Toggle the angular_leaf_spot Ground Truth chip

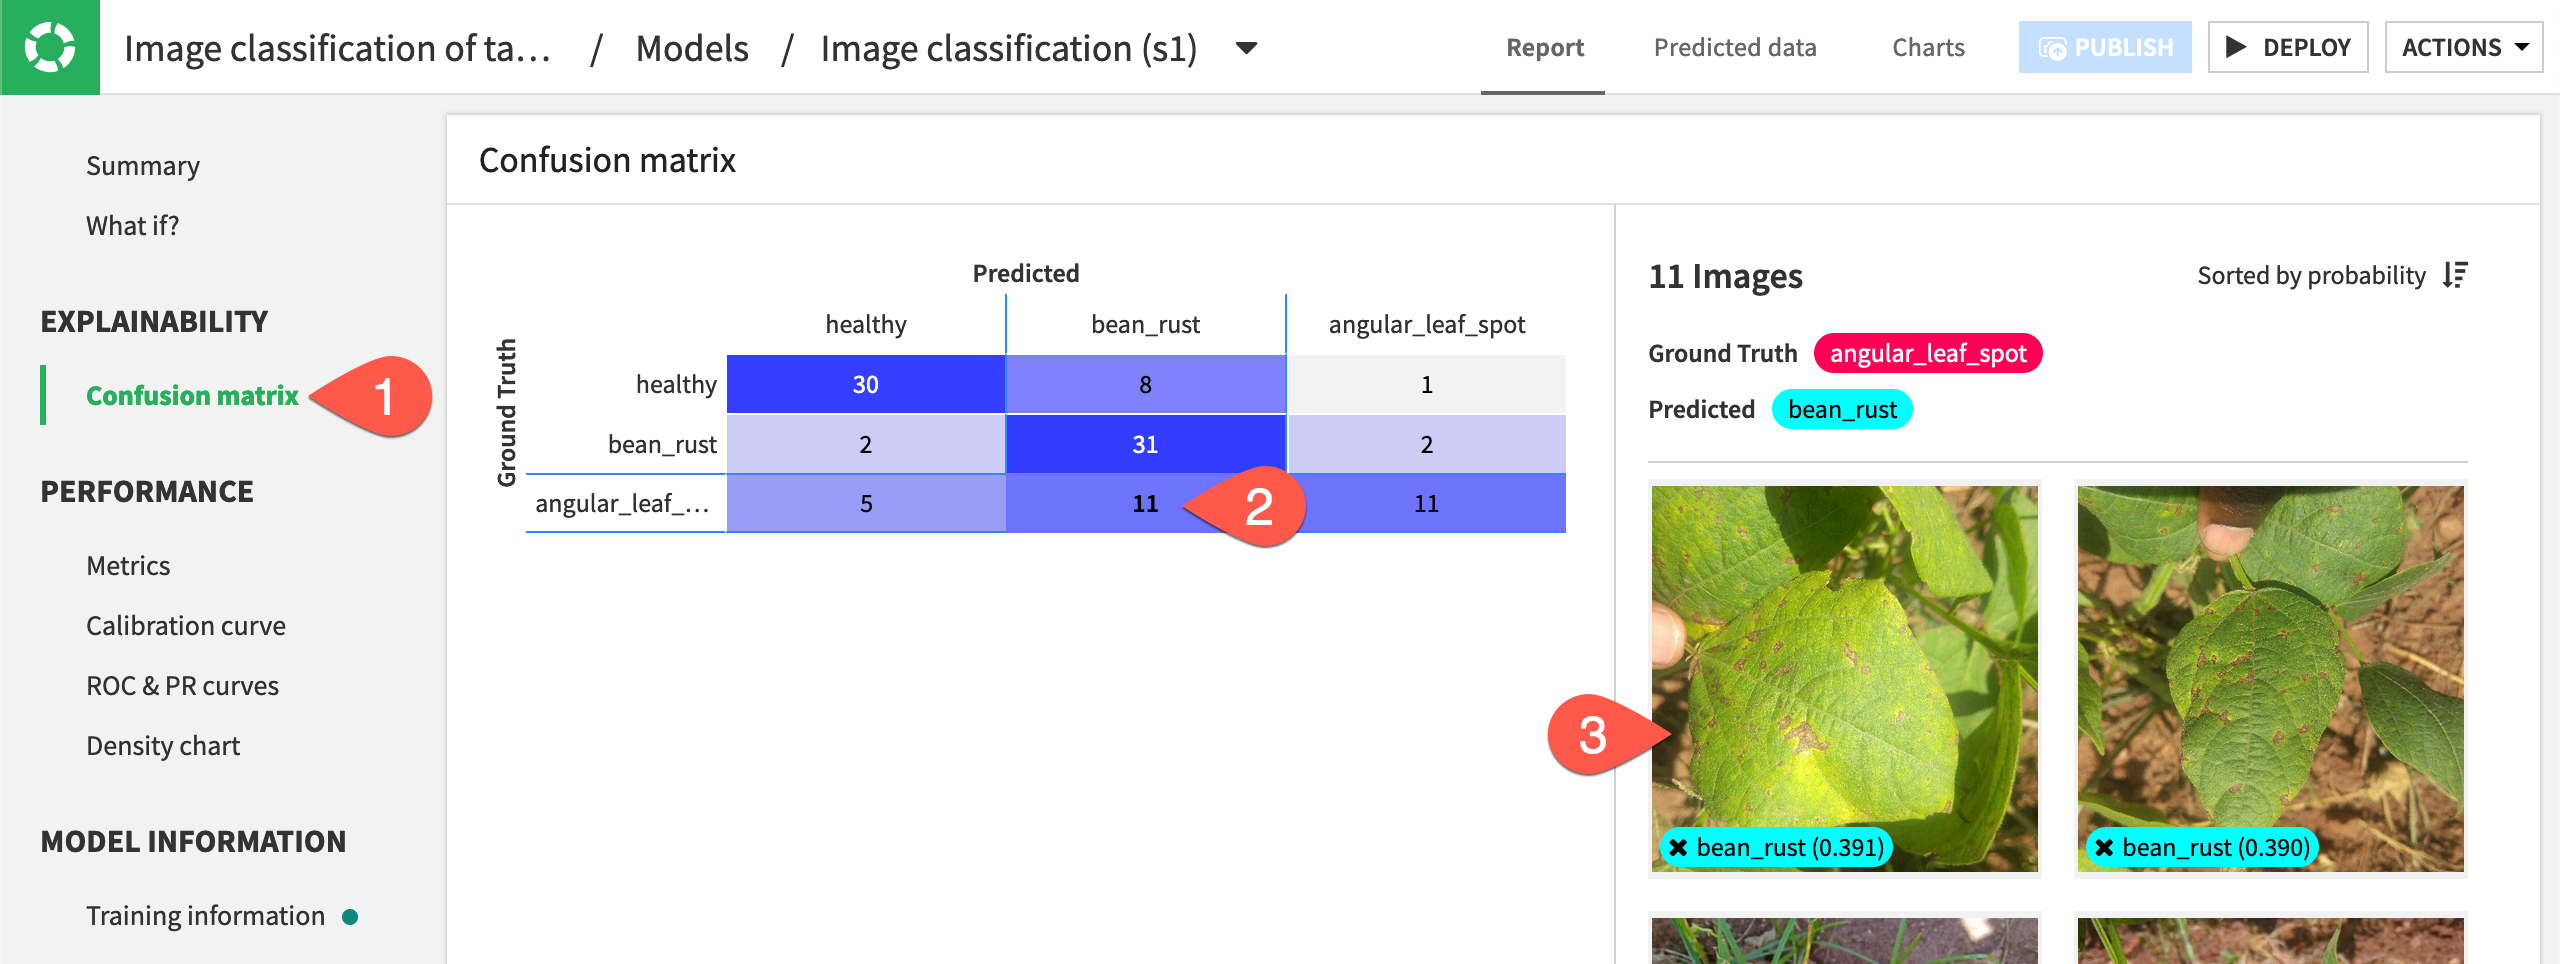(x=1926, y=353)
